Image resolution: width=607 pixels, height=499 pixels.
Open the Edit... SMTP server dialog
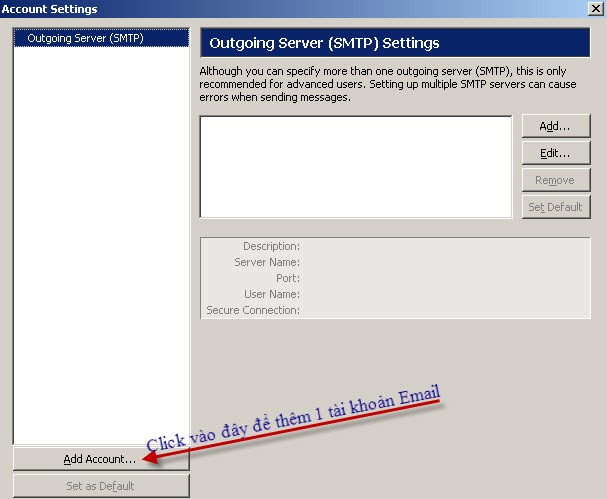click(x=556, y=153)
